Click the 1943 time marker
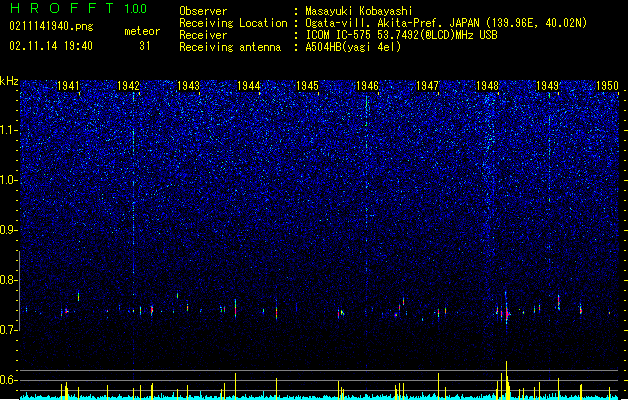Image resolution: width=629 pixels, height=400 pixels. pos(189,85)
